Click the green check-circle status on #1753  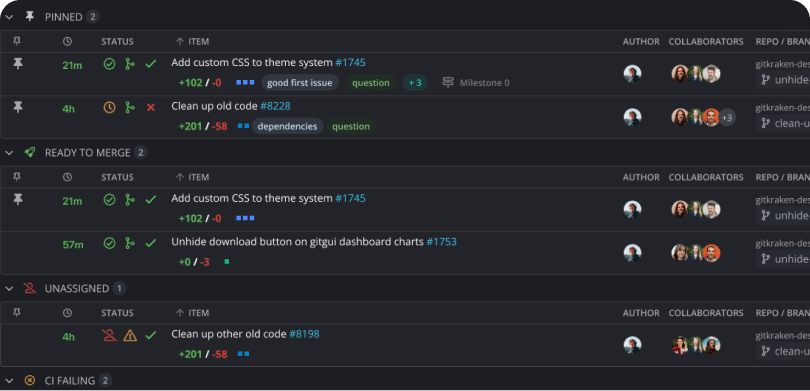(110, 243)
